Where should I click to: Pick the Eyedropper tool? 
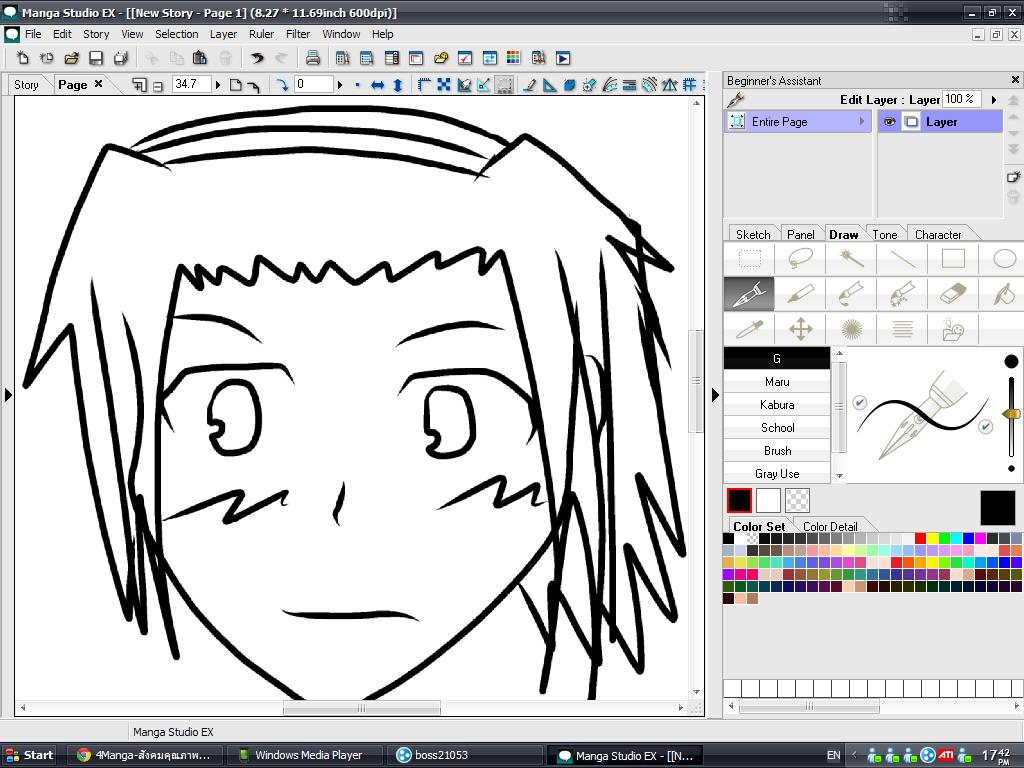pos(749,328)
